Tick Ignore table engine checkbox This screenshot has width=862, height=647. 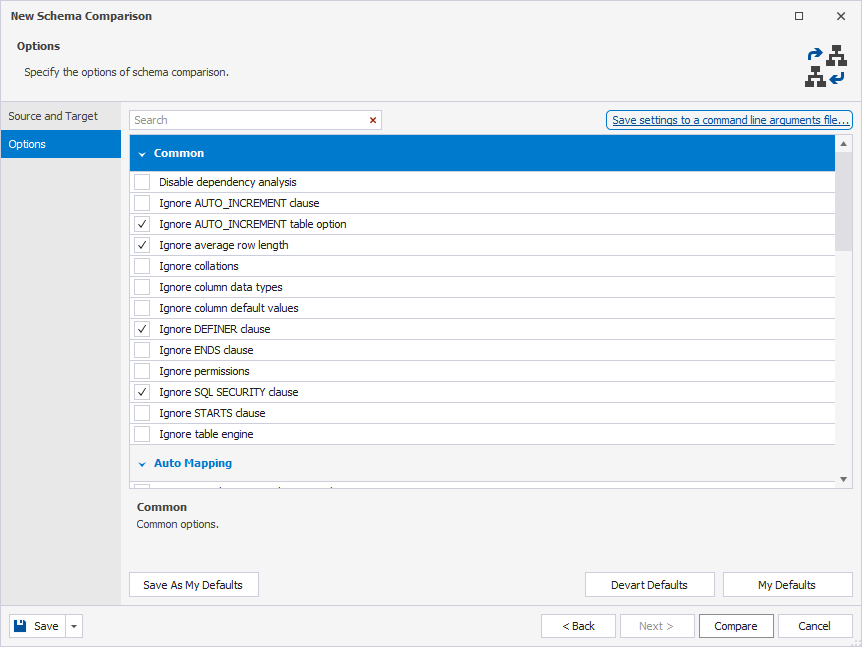142,434
